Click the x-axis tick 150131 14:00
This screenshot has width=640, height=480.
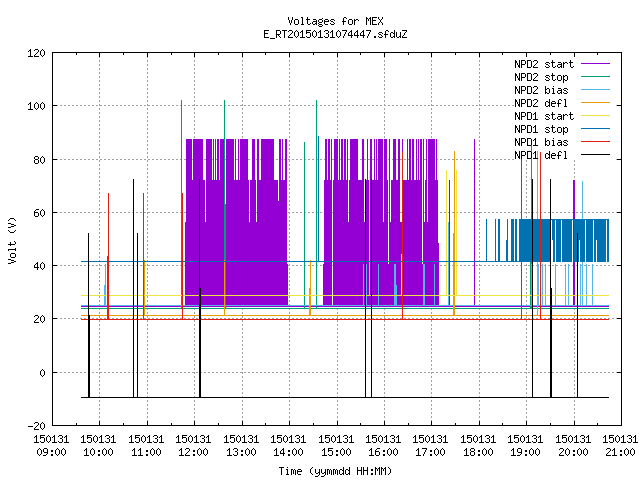click(x=288, y=446)
